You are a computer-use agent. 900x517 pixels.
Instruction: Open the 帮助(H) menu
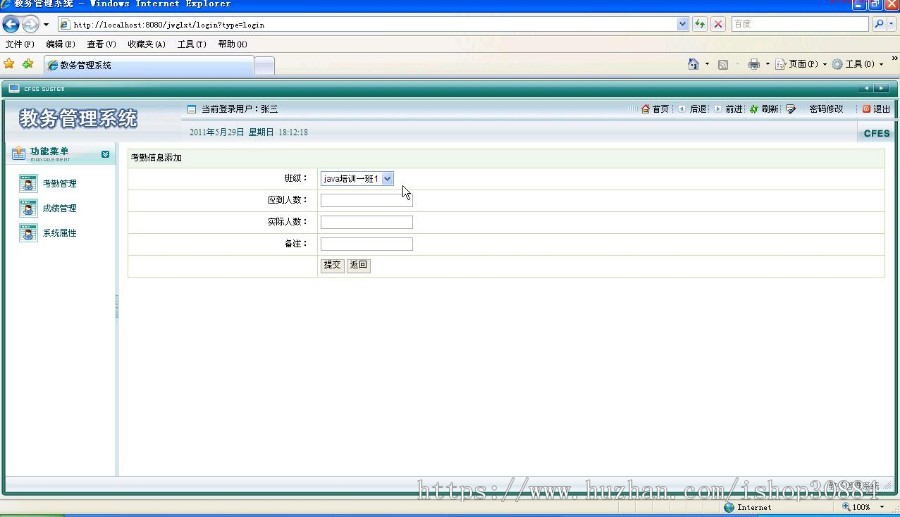click(x=232, y=44)
